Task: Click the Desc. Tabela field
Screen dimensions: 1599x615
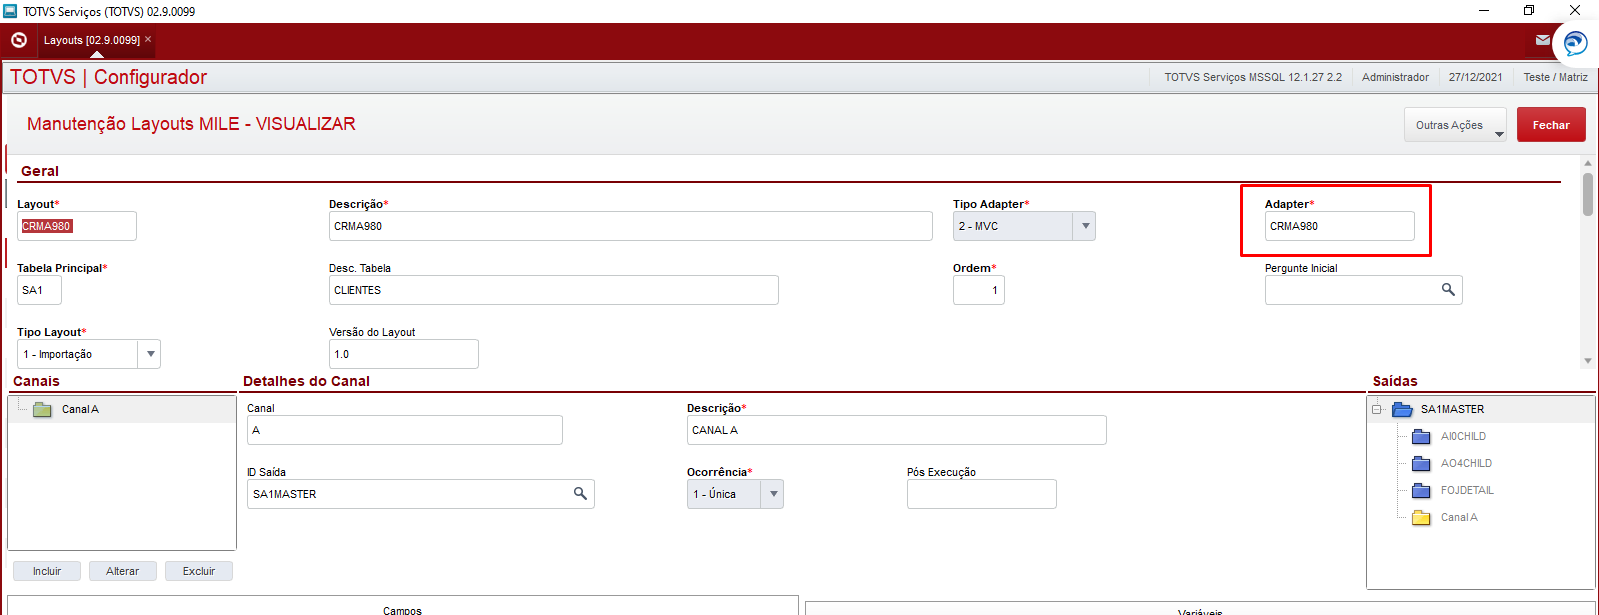Action: (554, 290)
